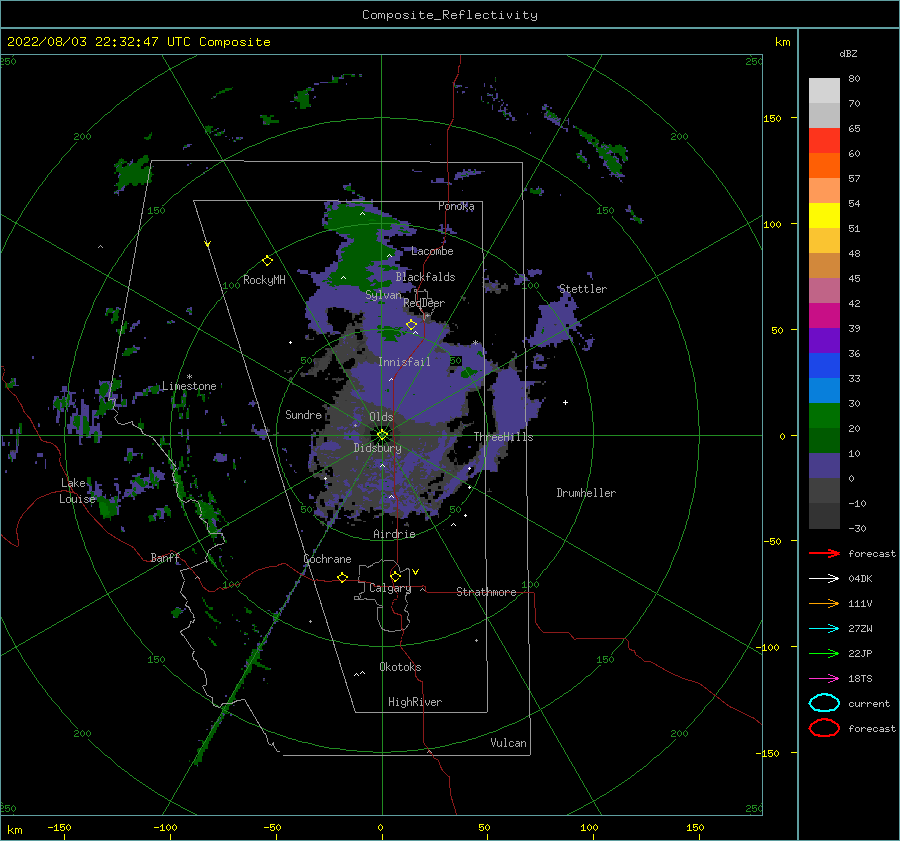Screen dimensions: 900x841
Task: Click the Vulcan town label
Action: (508, 743)
